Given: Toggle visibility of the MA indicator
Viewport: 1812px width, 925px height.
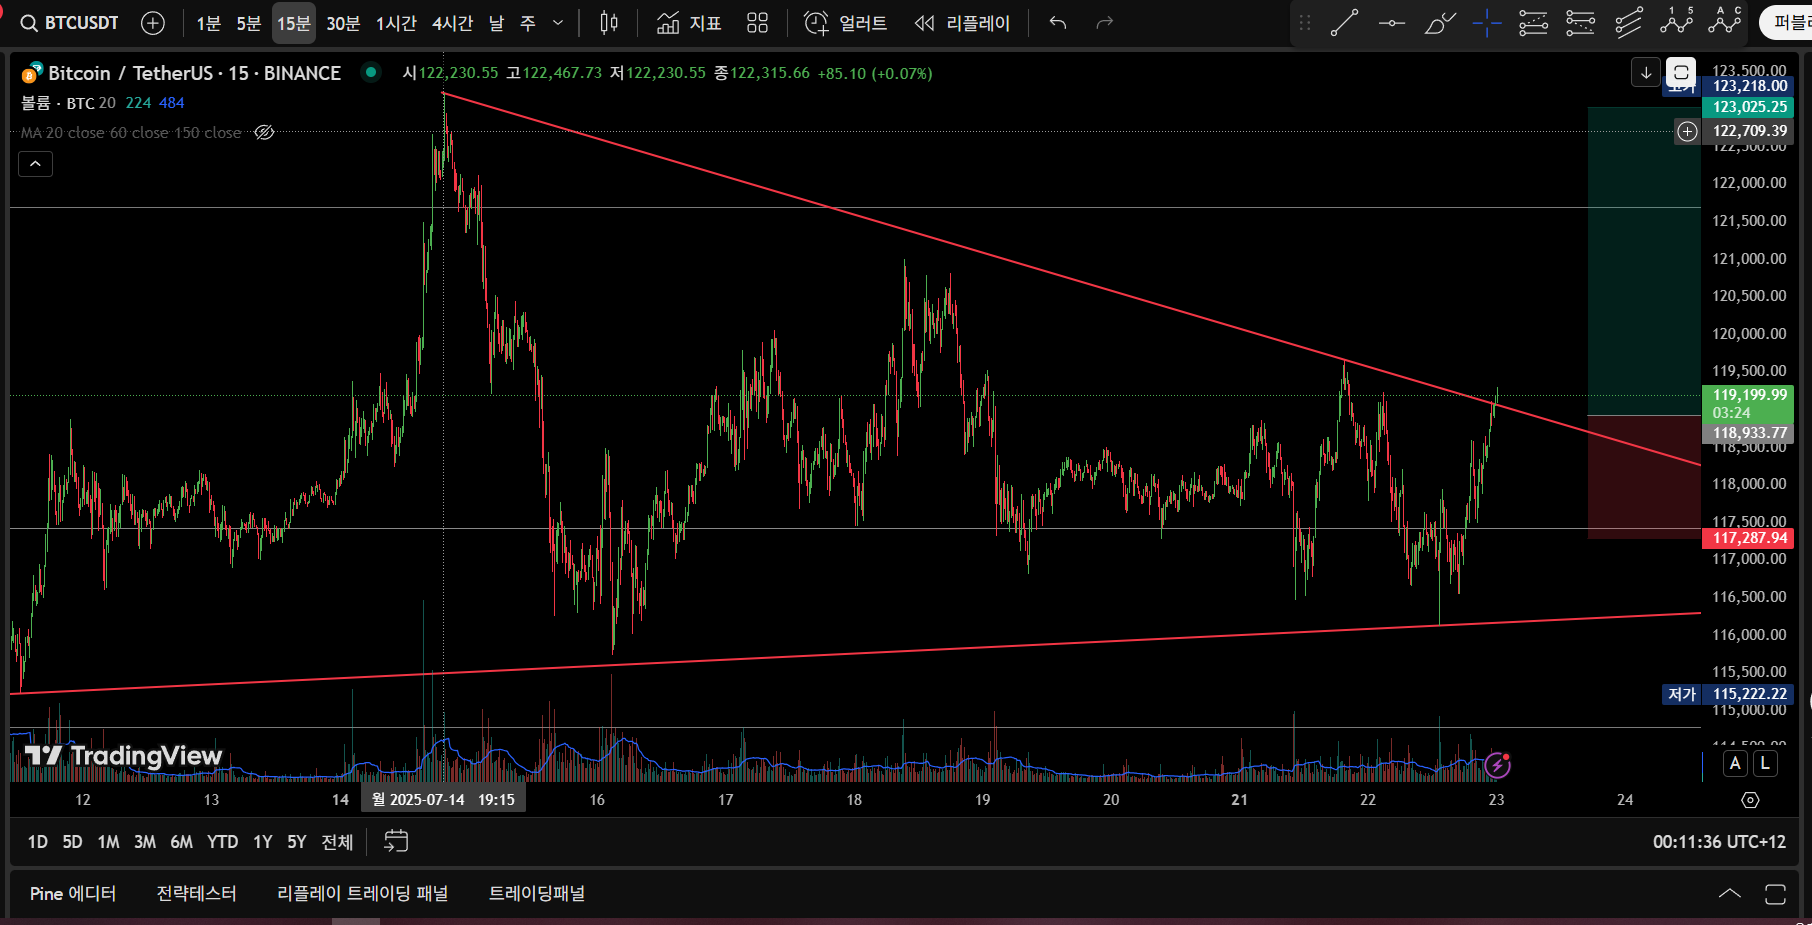Looking at the screenshot, I should [x=264, y=133].
